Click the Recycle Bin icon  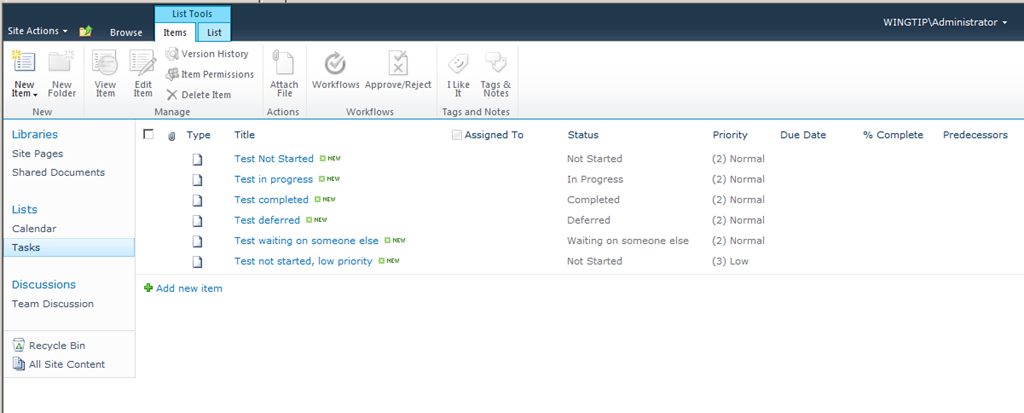click(19, 346)
